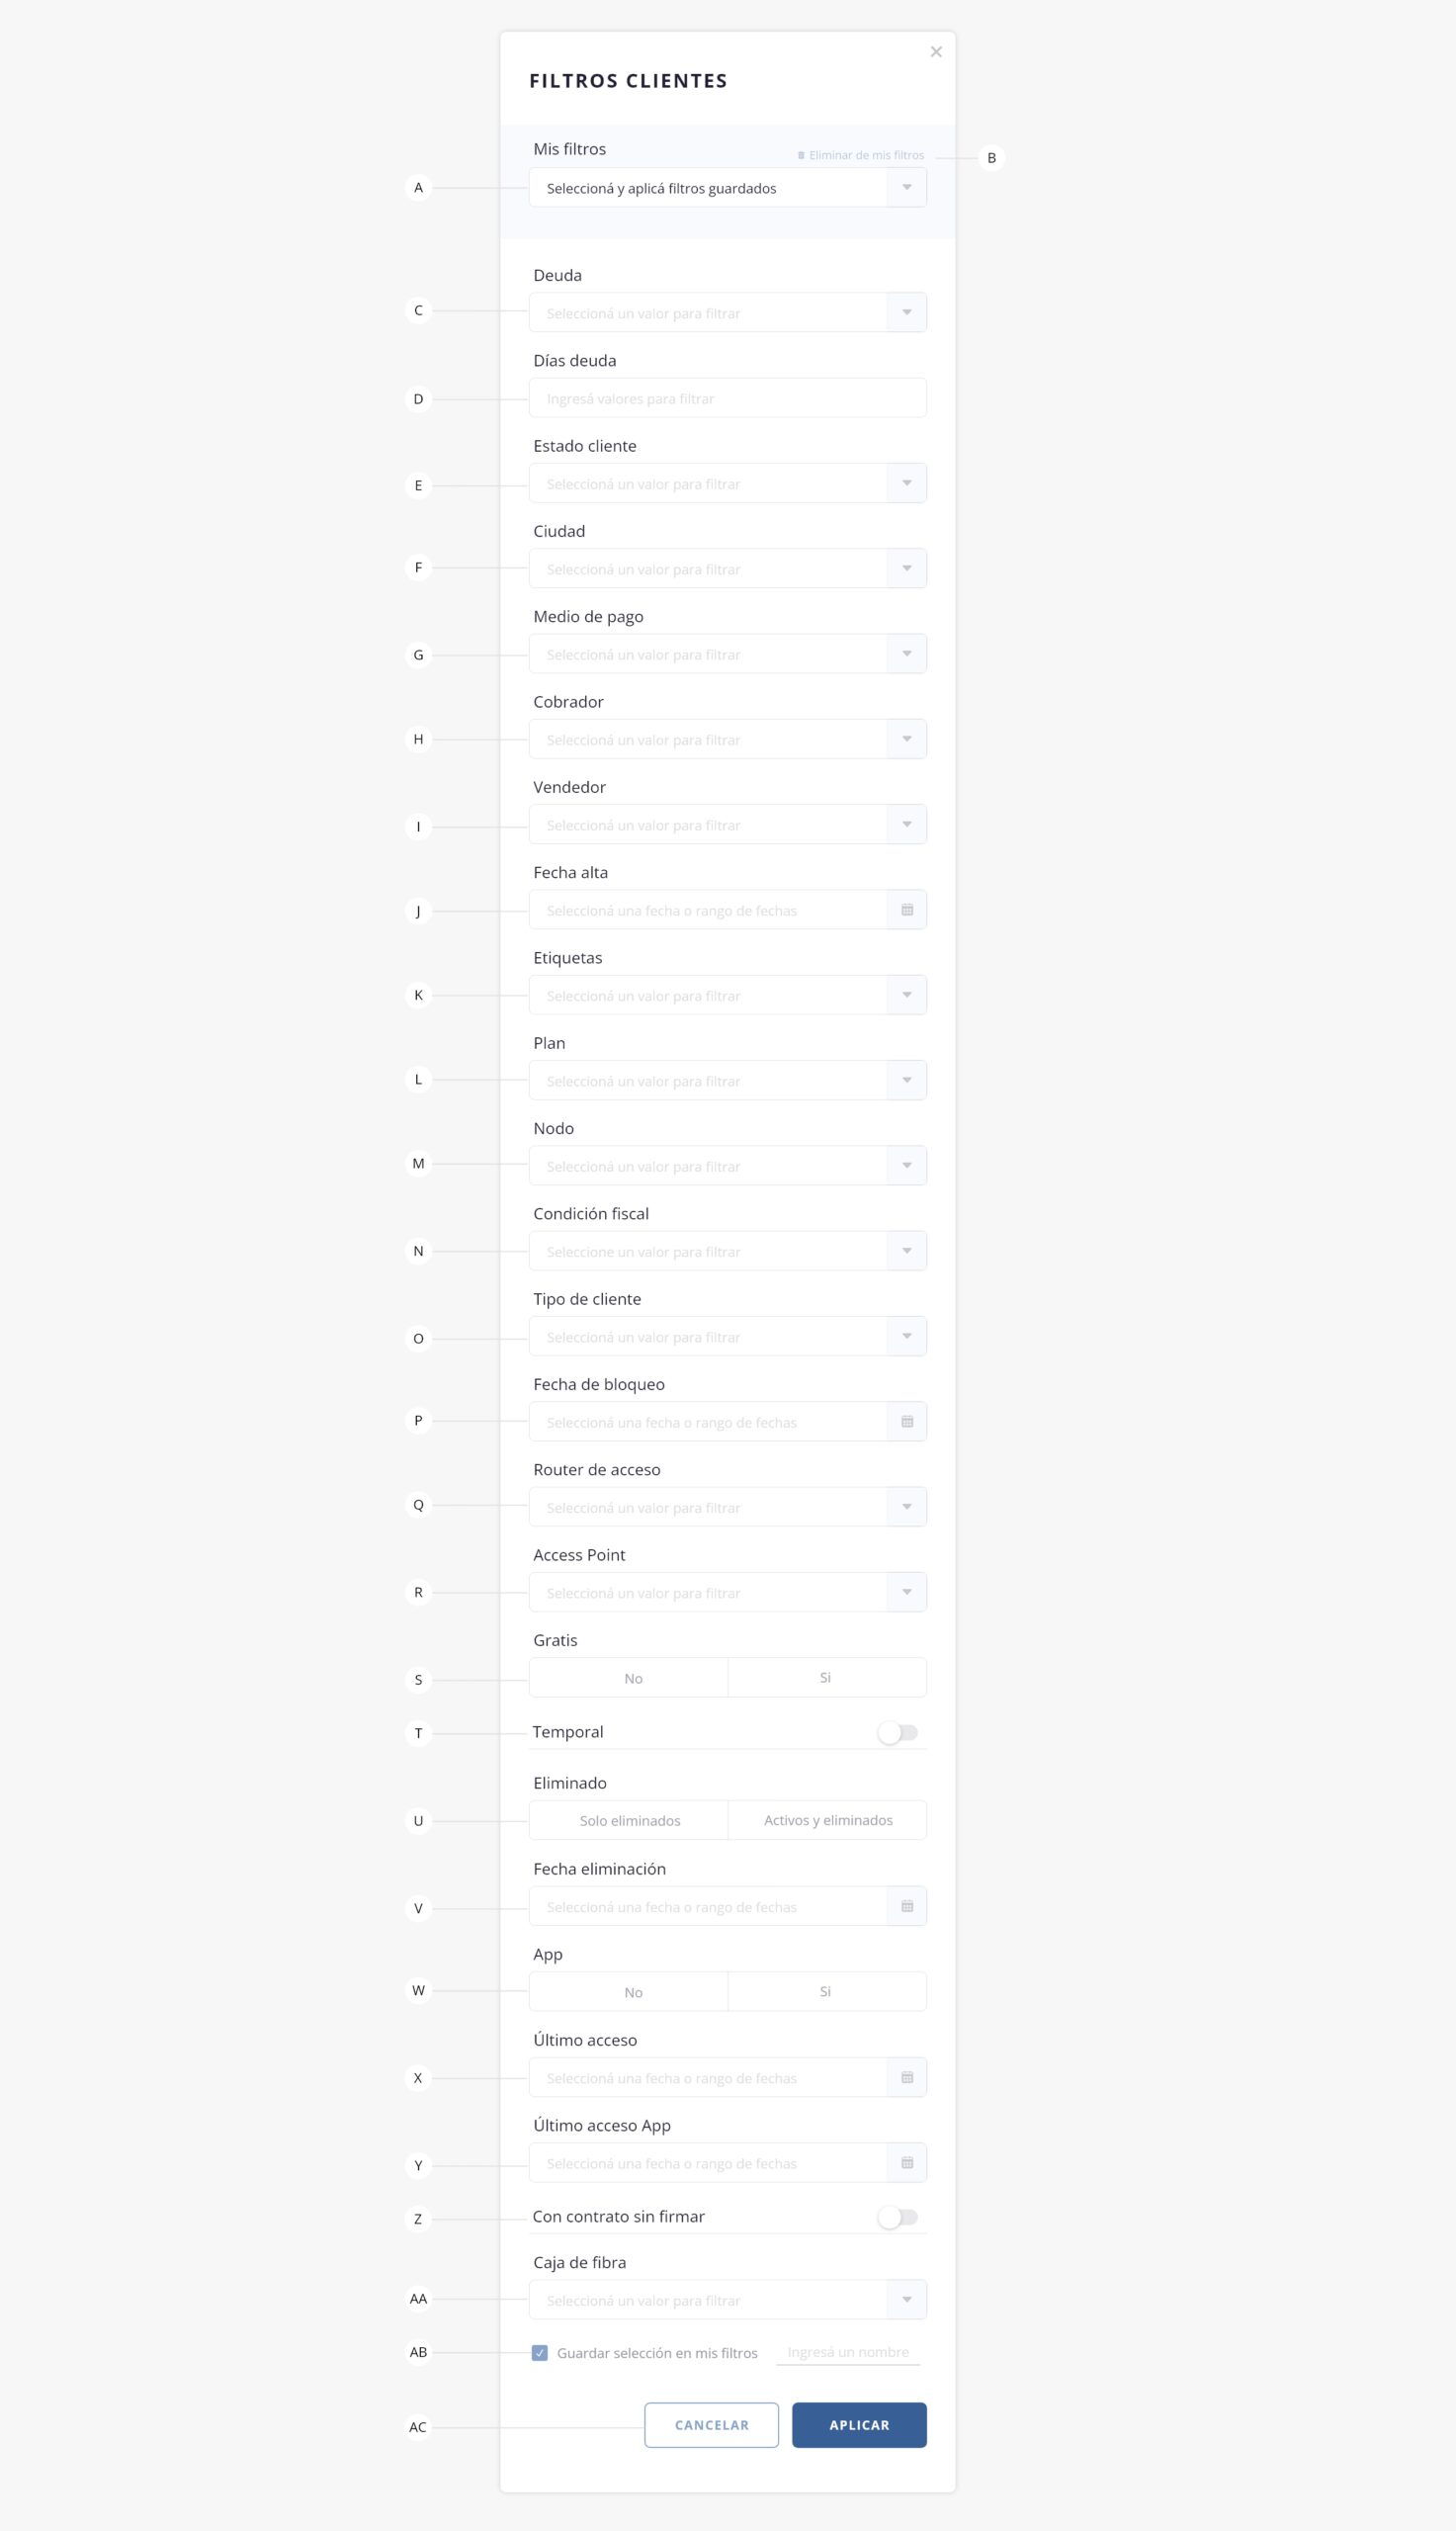Close the Filtros Clientes dialog
The image size is (1456, 2531).
click(936, 52)
